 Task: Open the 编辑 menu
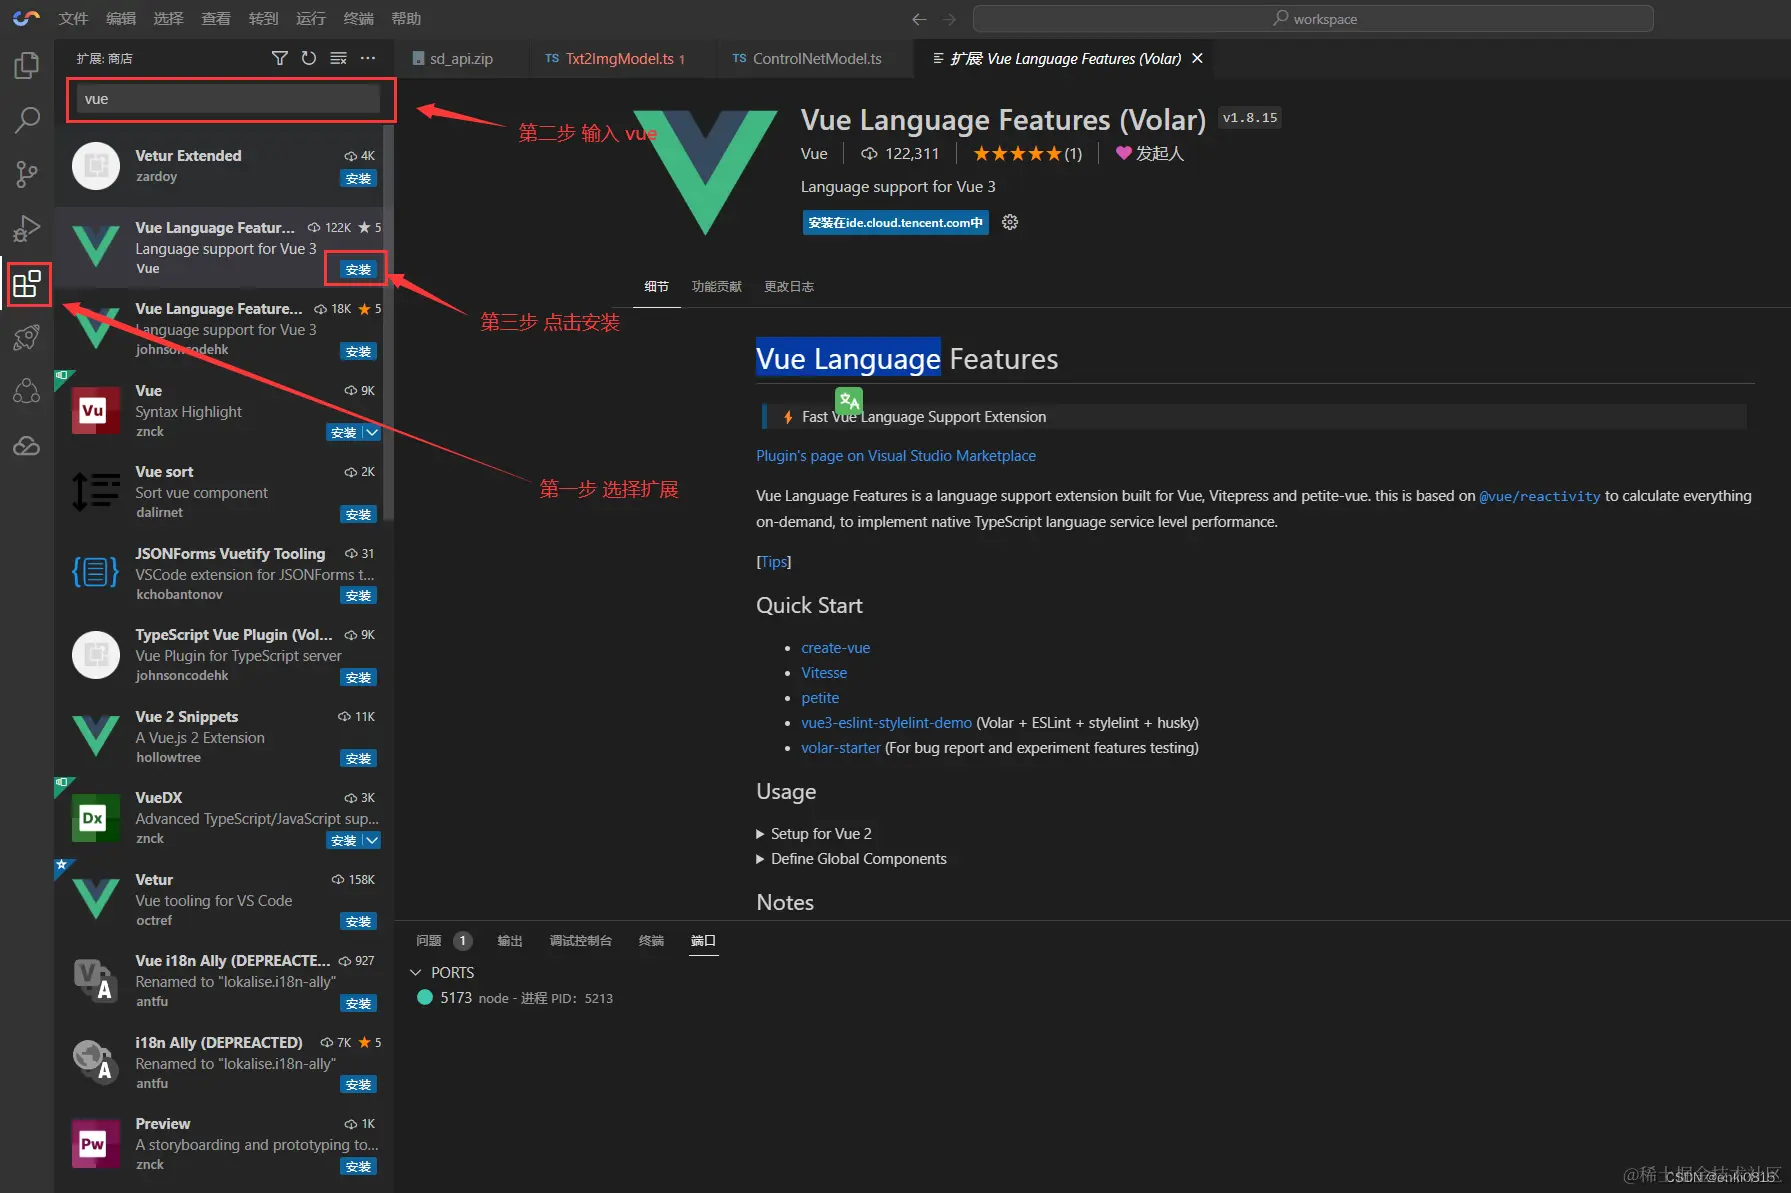121,18
